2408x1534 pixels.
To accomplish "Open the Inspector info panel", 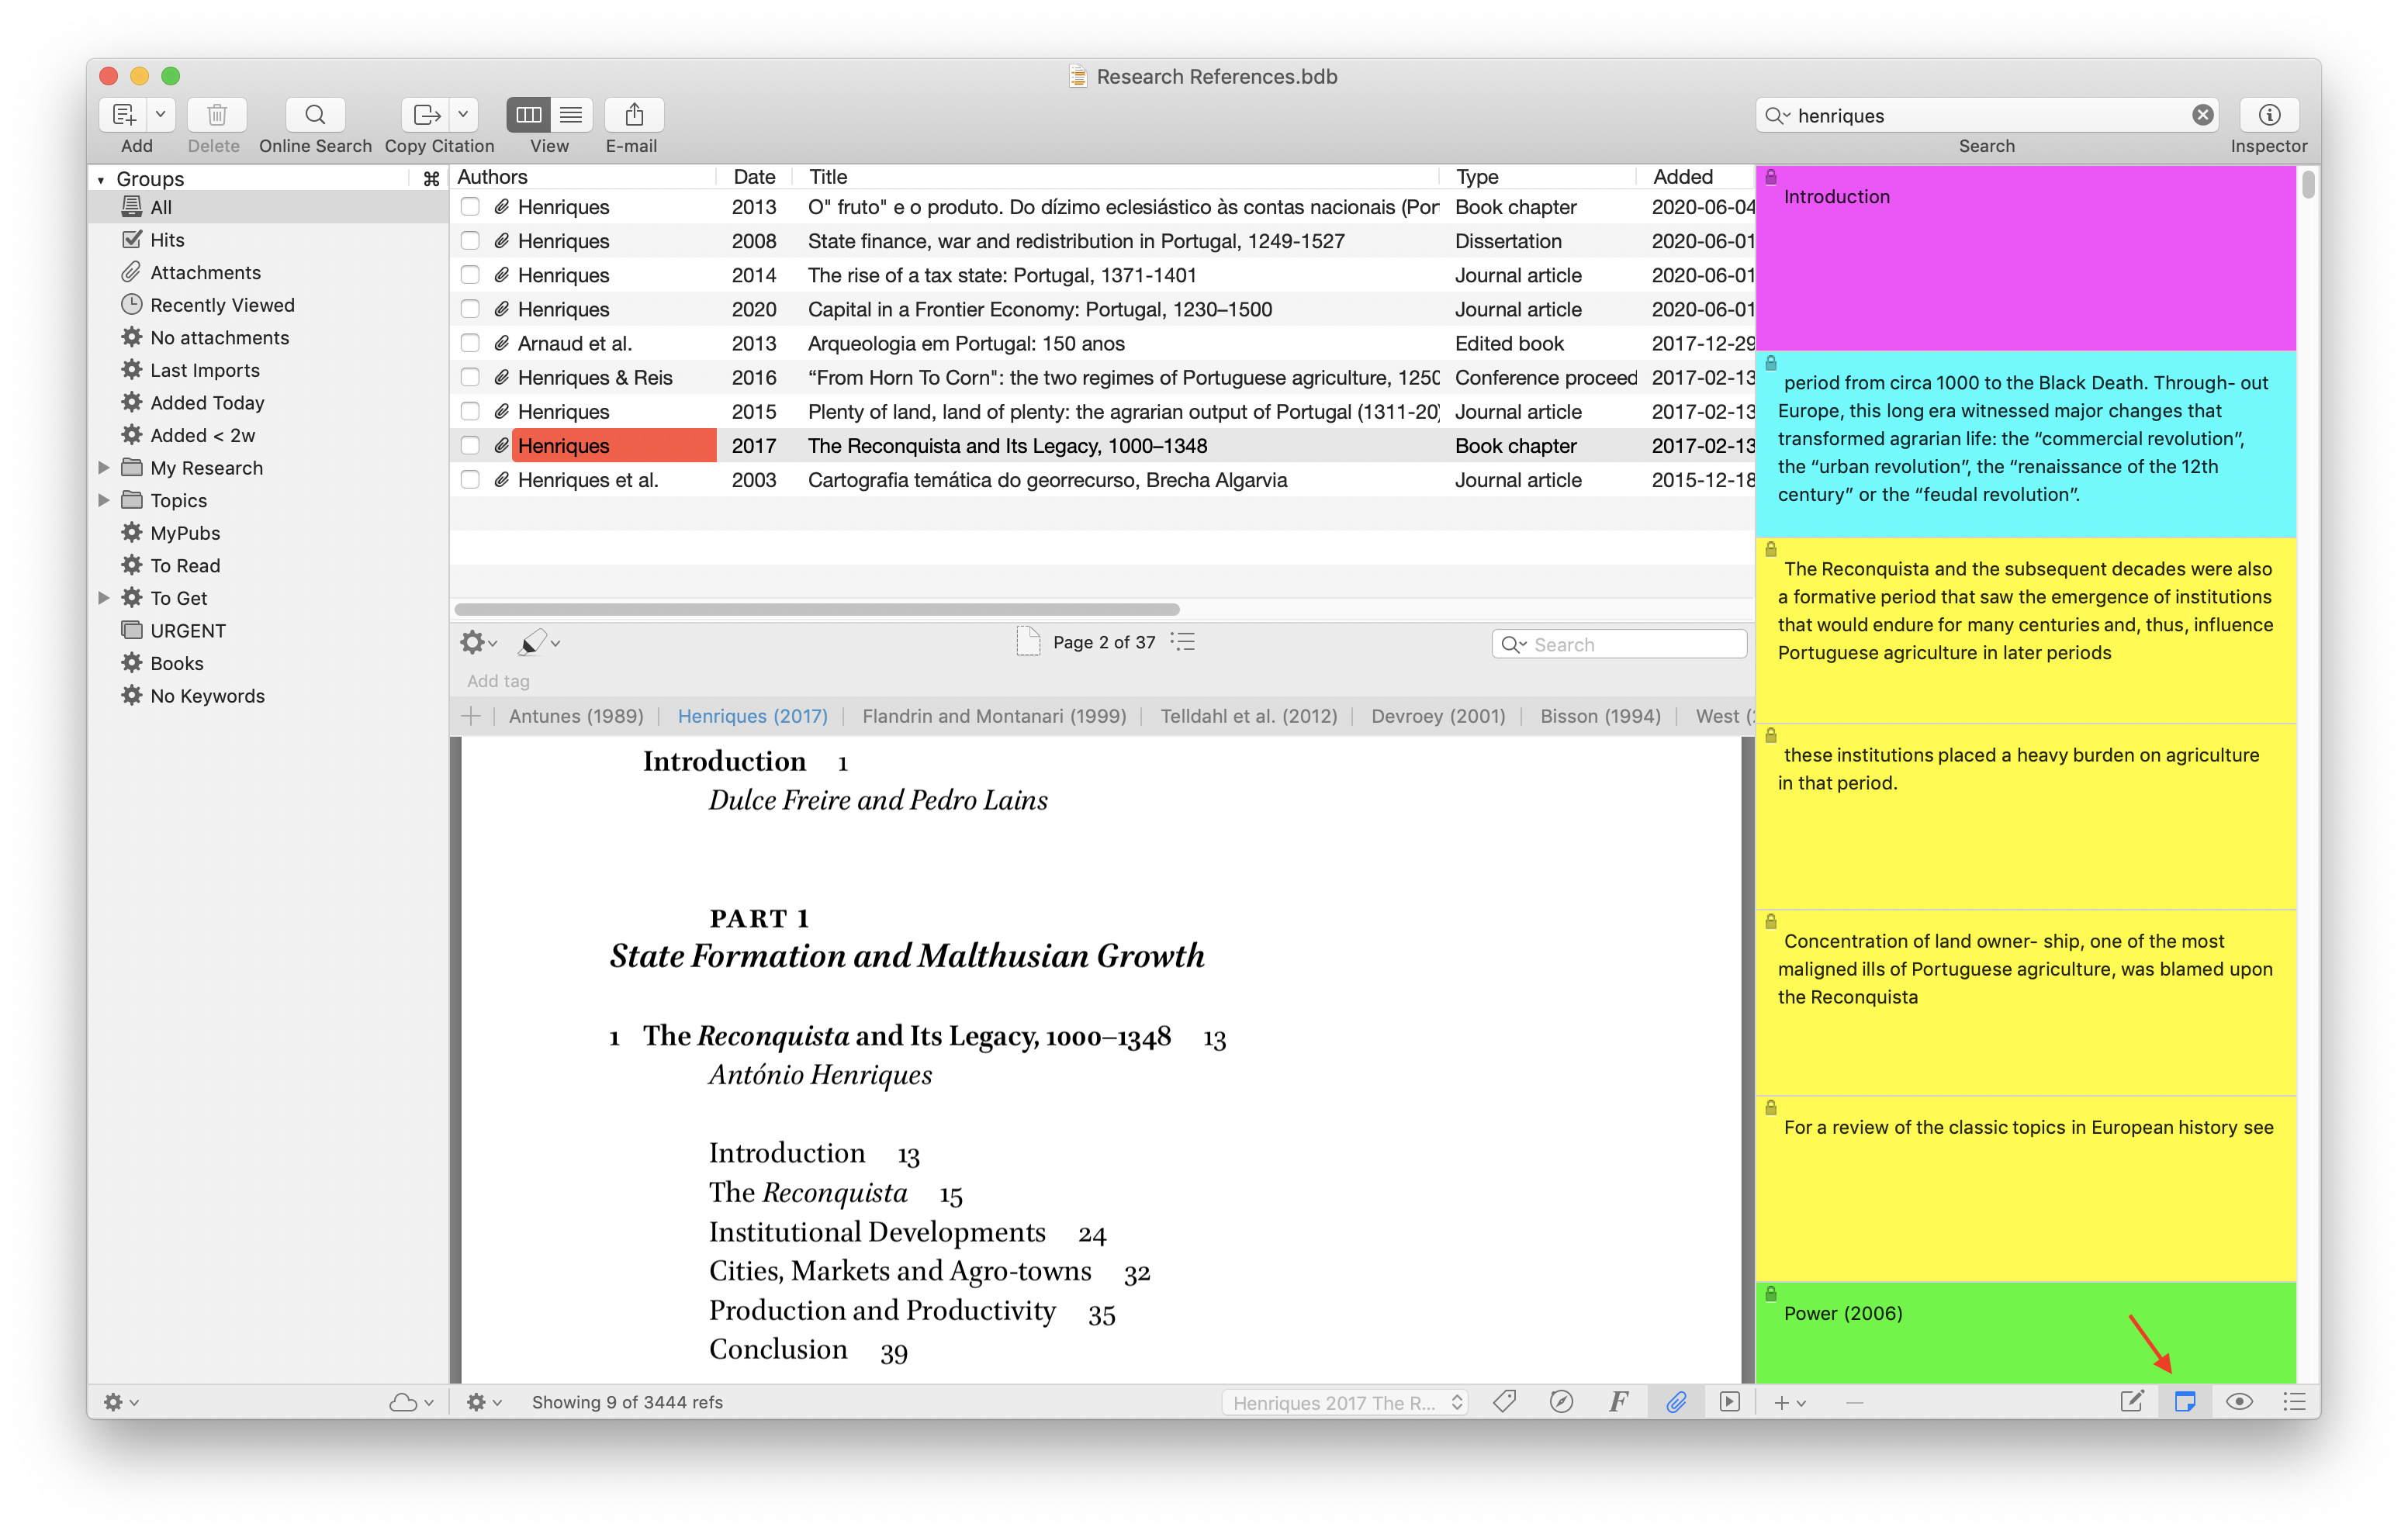I will pos(2268,115).
